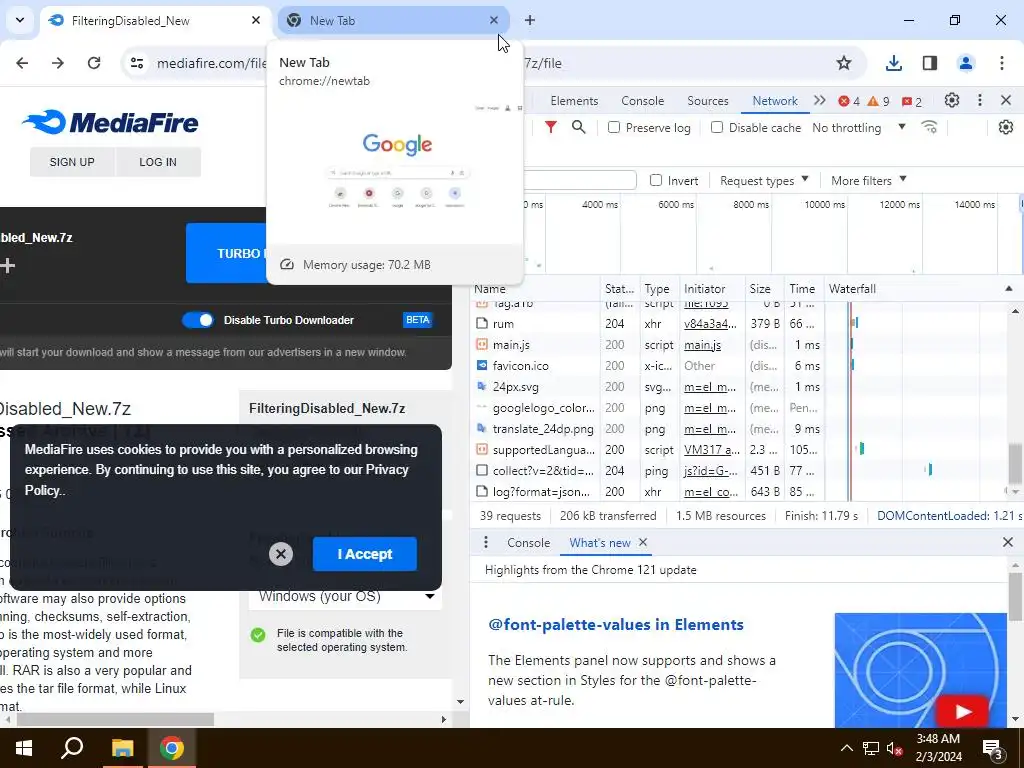Click the MediaFire logo

pos(110,122)
